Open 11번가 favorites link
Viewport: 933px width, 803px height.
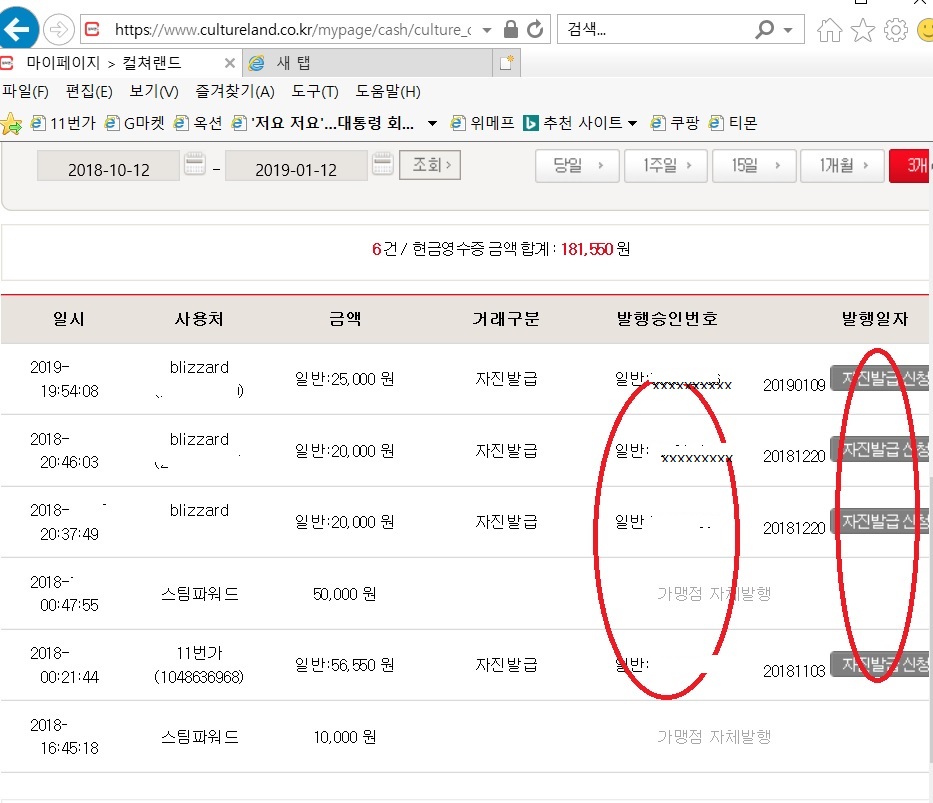click(x=63, y=123)
